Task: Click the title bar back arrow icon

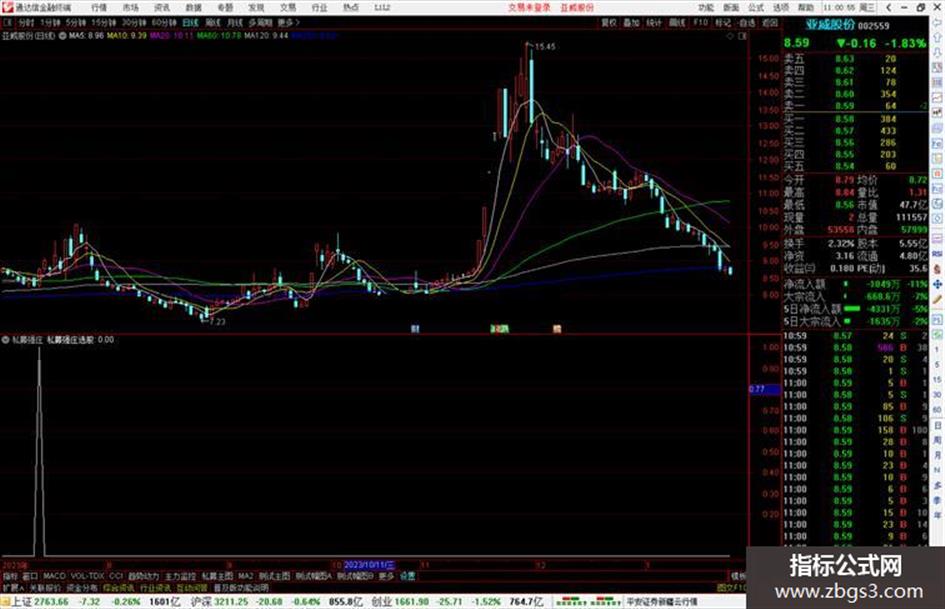Action: [x=888, y=7]
